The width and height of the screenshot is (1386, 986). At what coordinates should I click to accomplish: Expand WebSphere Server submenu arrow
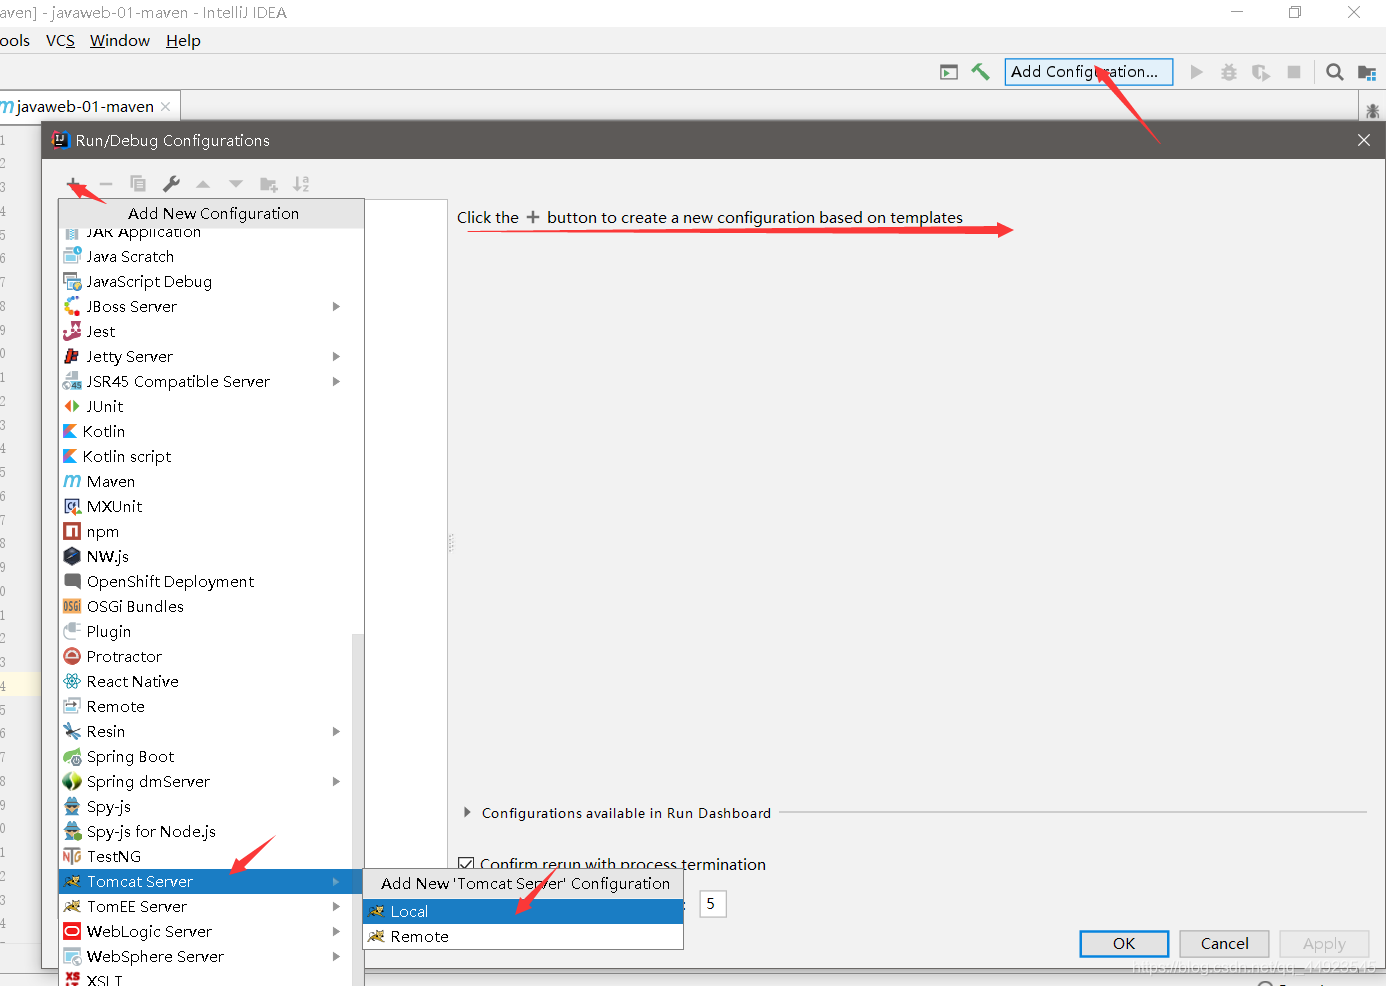click(336, 956)
